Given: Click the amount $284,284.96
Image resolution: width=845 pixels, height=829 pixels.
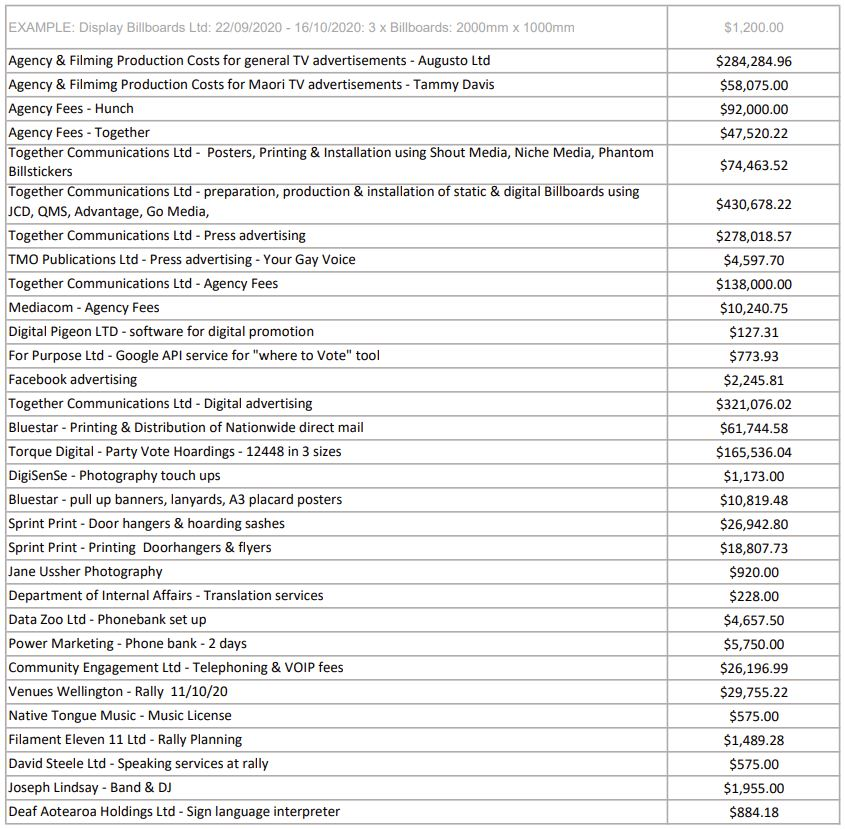Looking at the screenshot, I should tap(753, 61).
